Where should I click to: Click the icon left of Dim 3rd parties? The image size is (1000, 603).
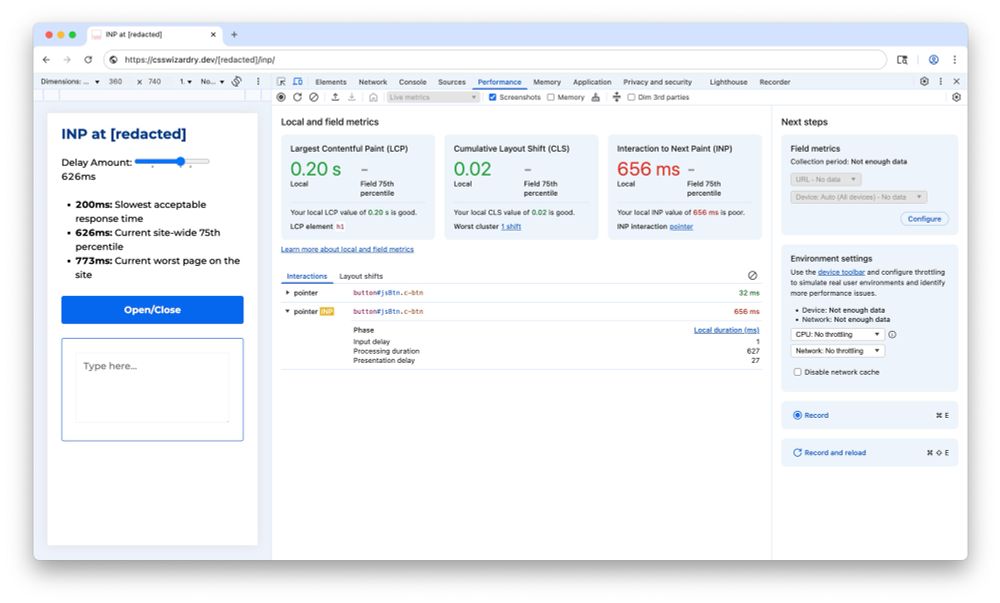tap(616, 97)
